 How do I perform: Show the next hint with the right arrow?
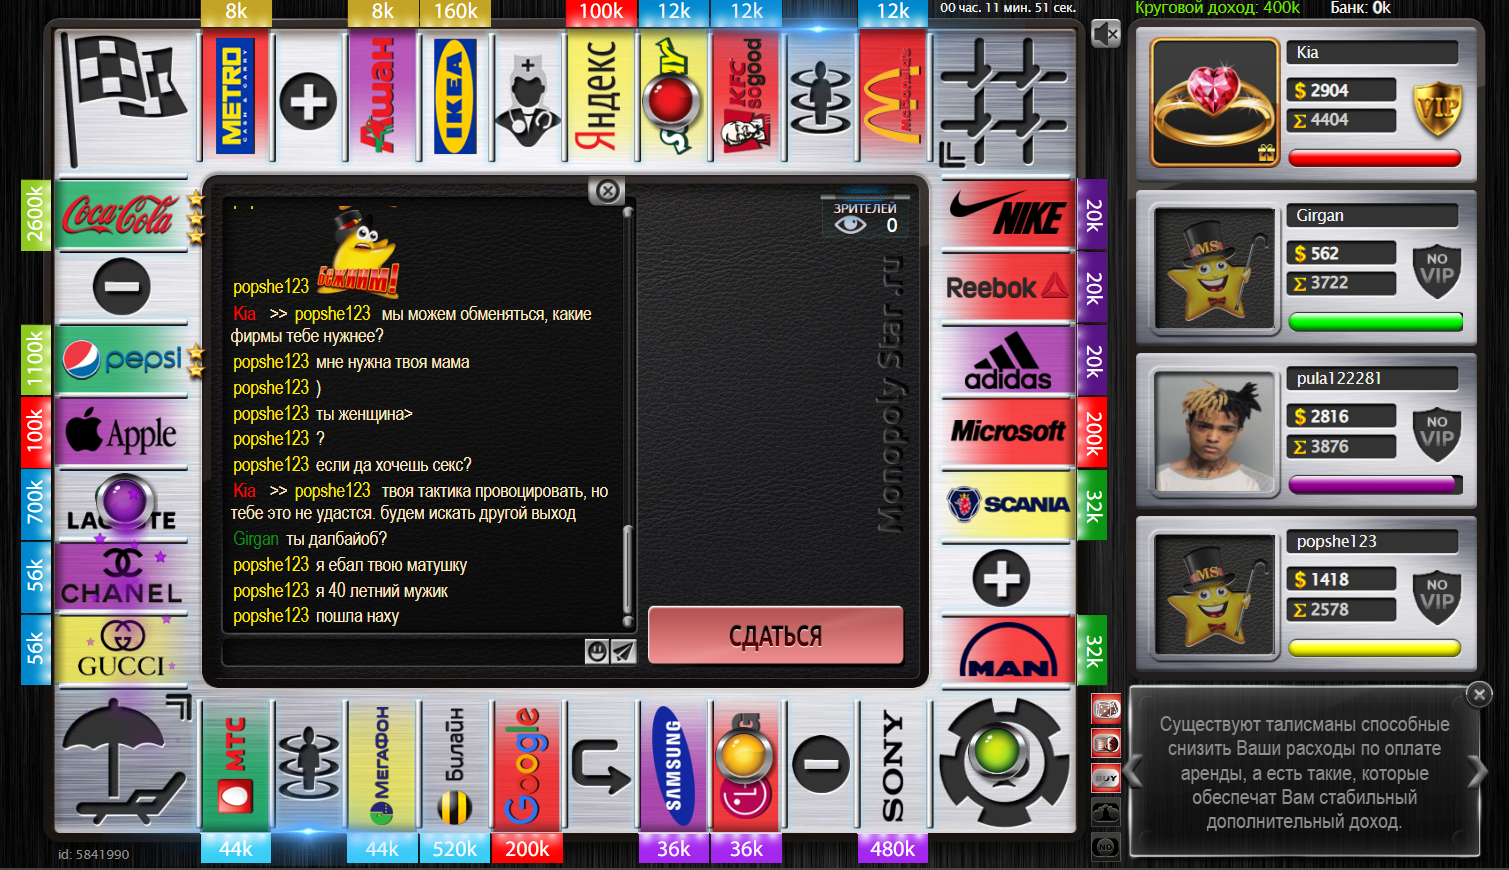1477,772
